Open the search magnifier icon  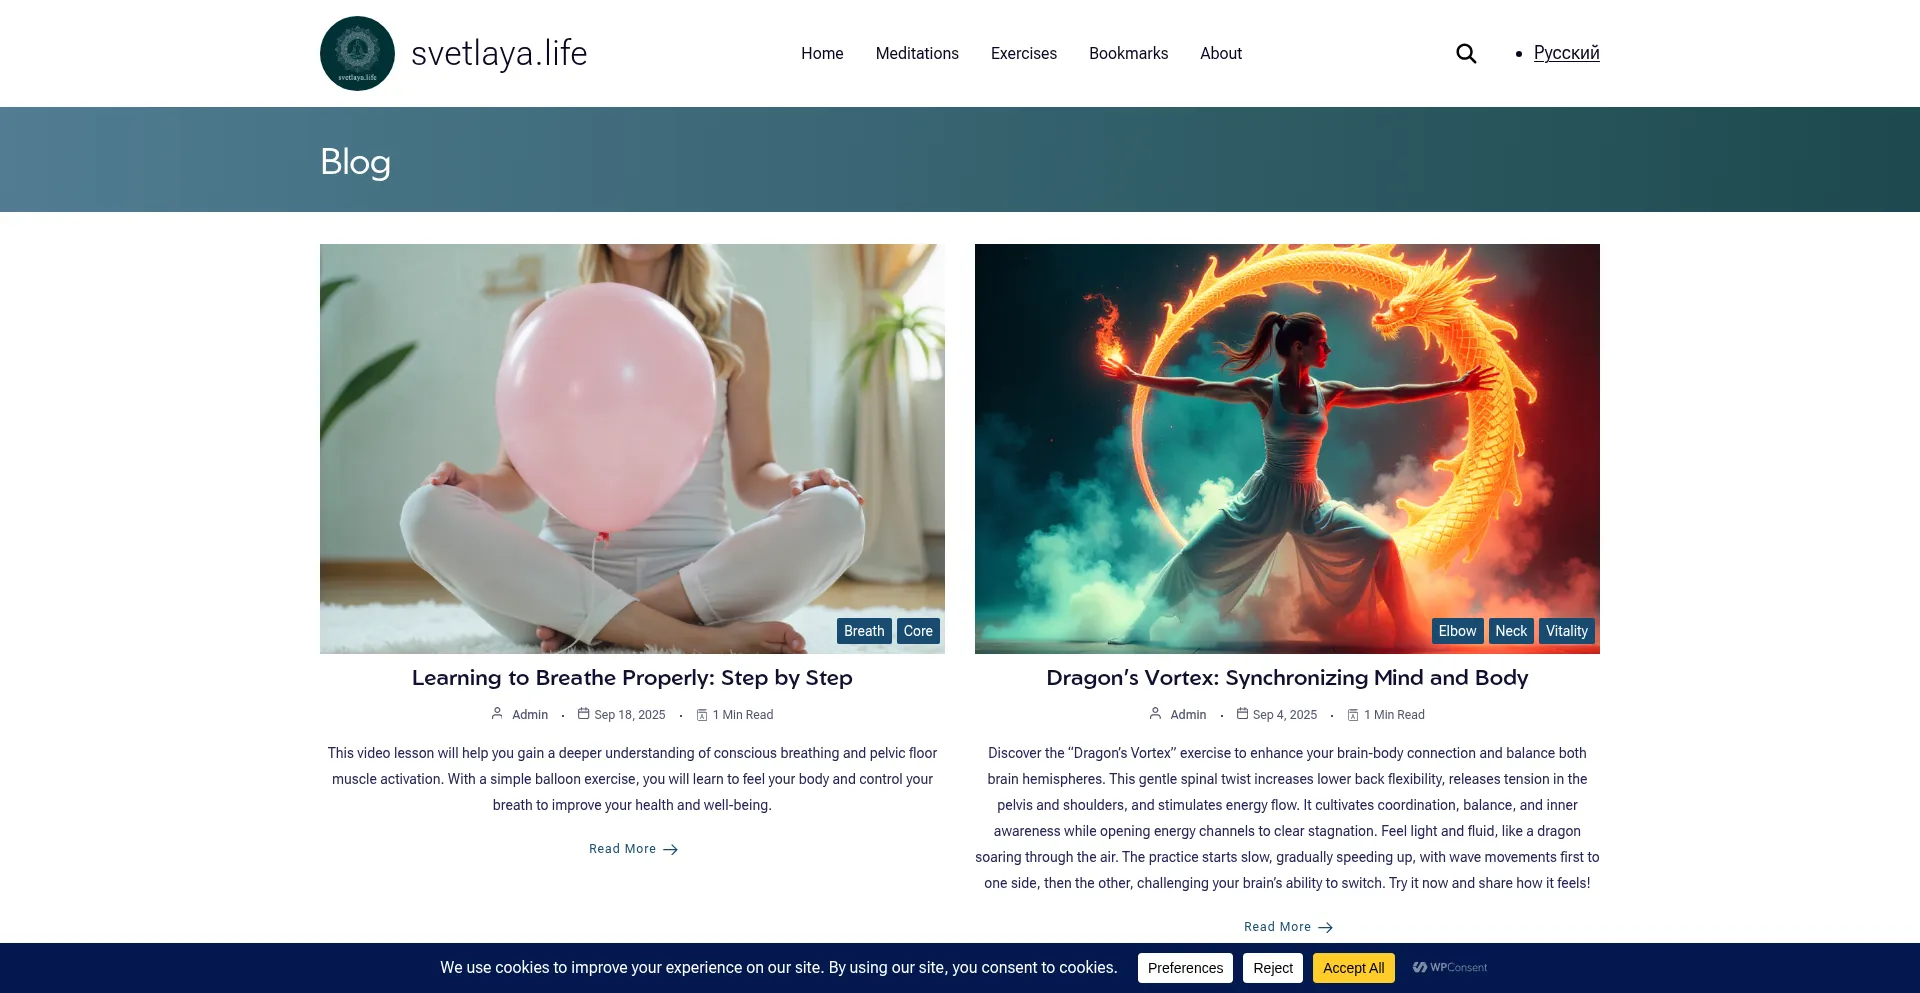pos(1466,53)
